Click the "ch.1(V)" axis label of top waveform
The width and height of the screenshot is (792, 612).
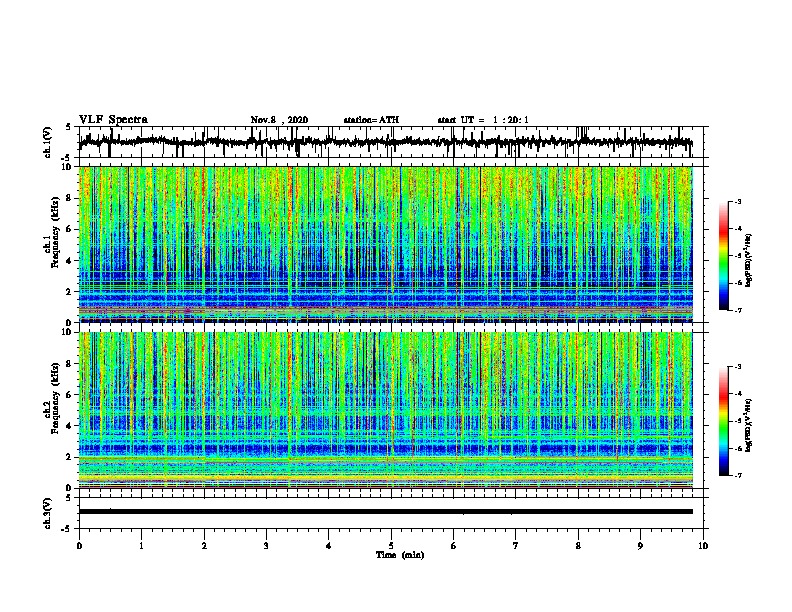pyautogui.click(x=47, y=142)
